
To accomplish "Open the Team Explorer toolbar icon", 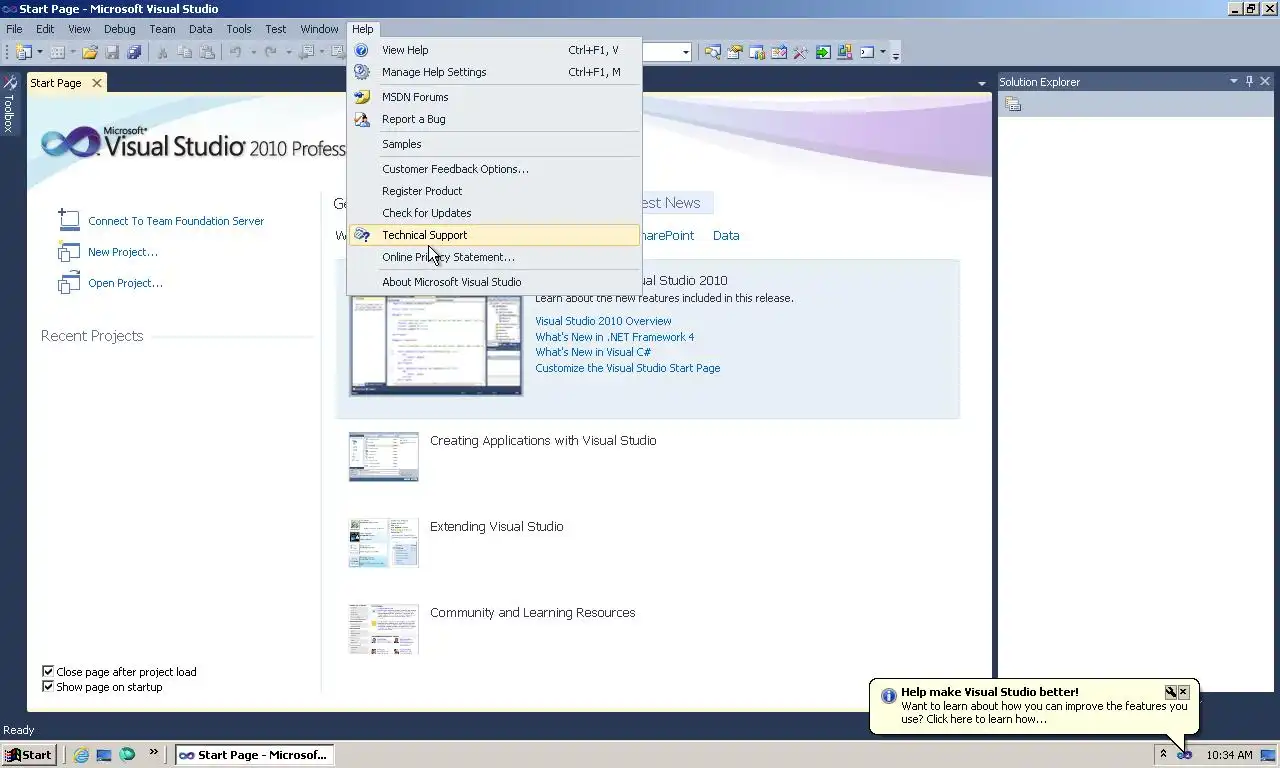I will pyautogui.click(x=757, y=52).
